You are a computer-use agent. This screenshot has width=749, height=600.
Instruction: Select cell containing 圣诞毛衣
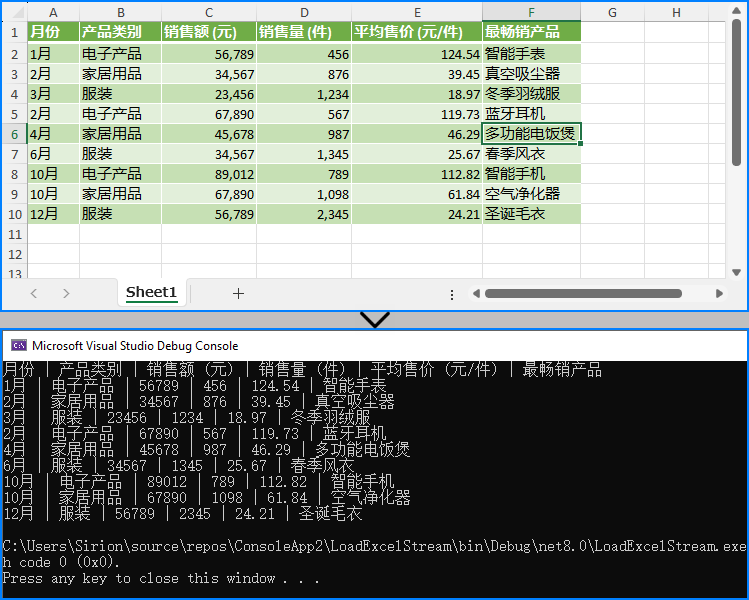point(532,214)
